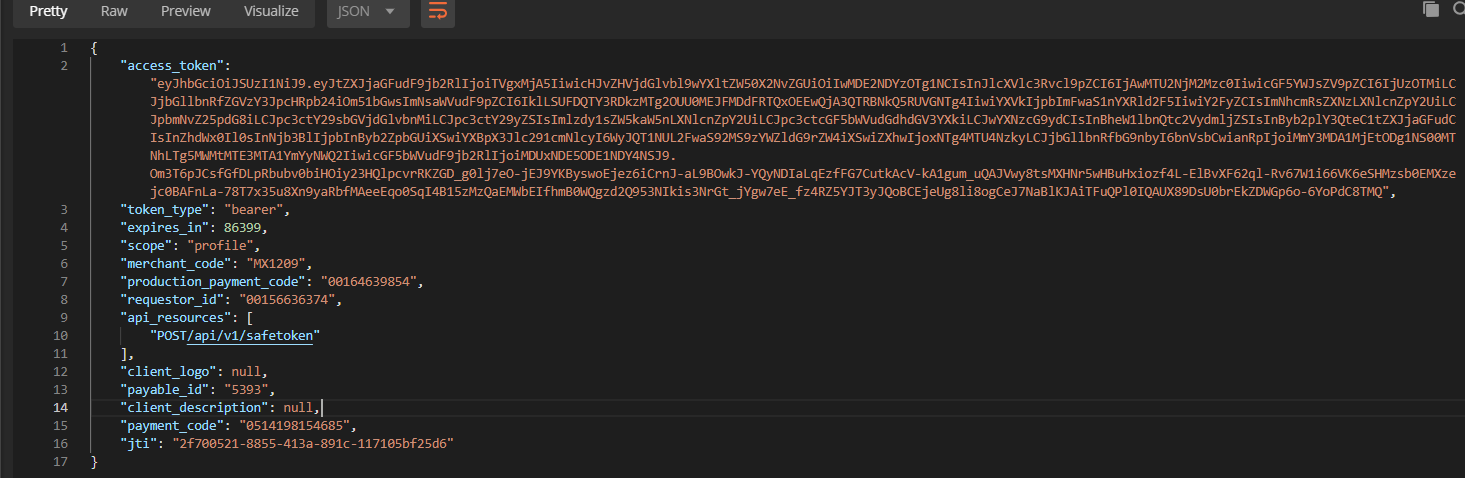
Task: Click token signature line starting "Om3T6pJCsfGfDLpRbubv"
Action: click(803, 174)
